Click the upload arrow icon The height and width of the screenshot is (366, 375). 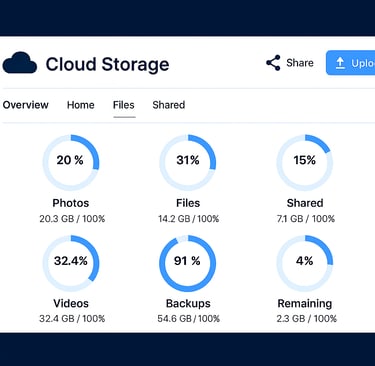pos(340,63)
